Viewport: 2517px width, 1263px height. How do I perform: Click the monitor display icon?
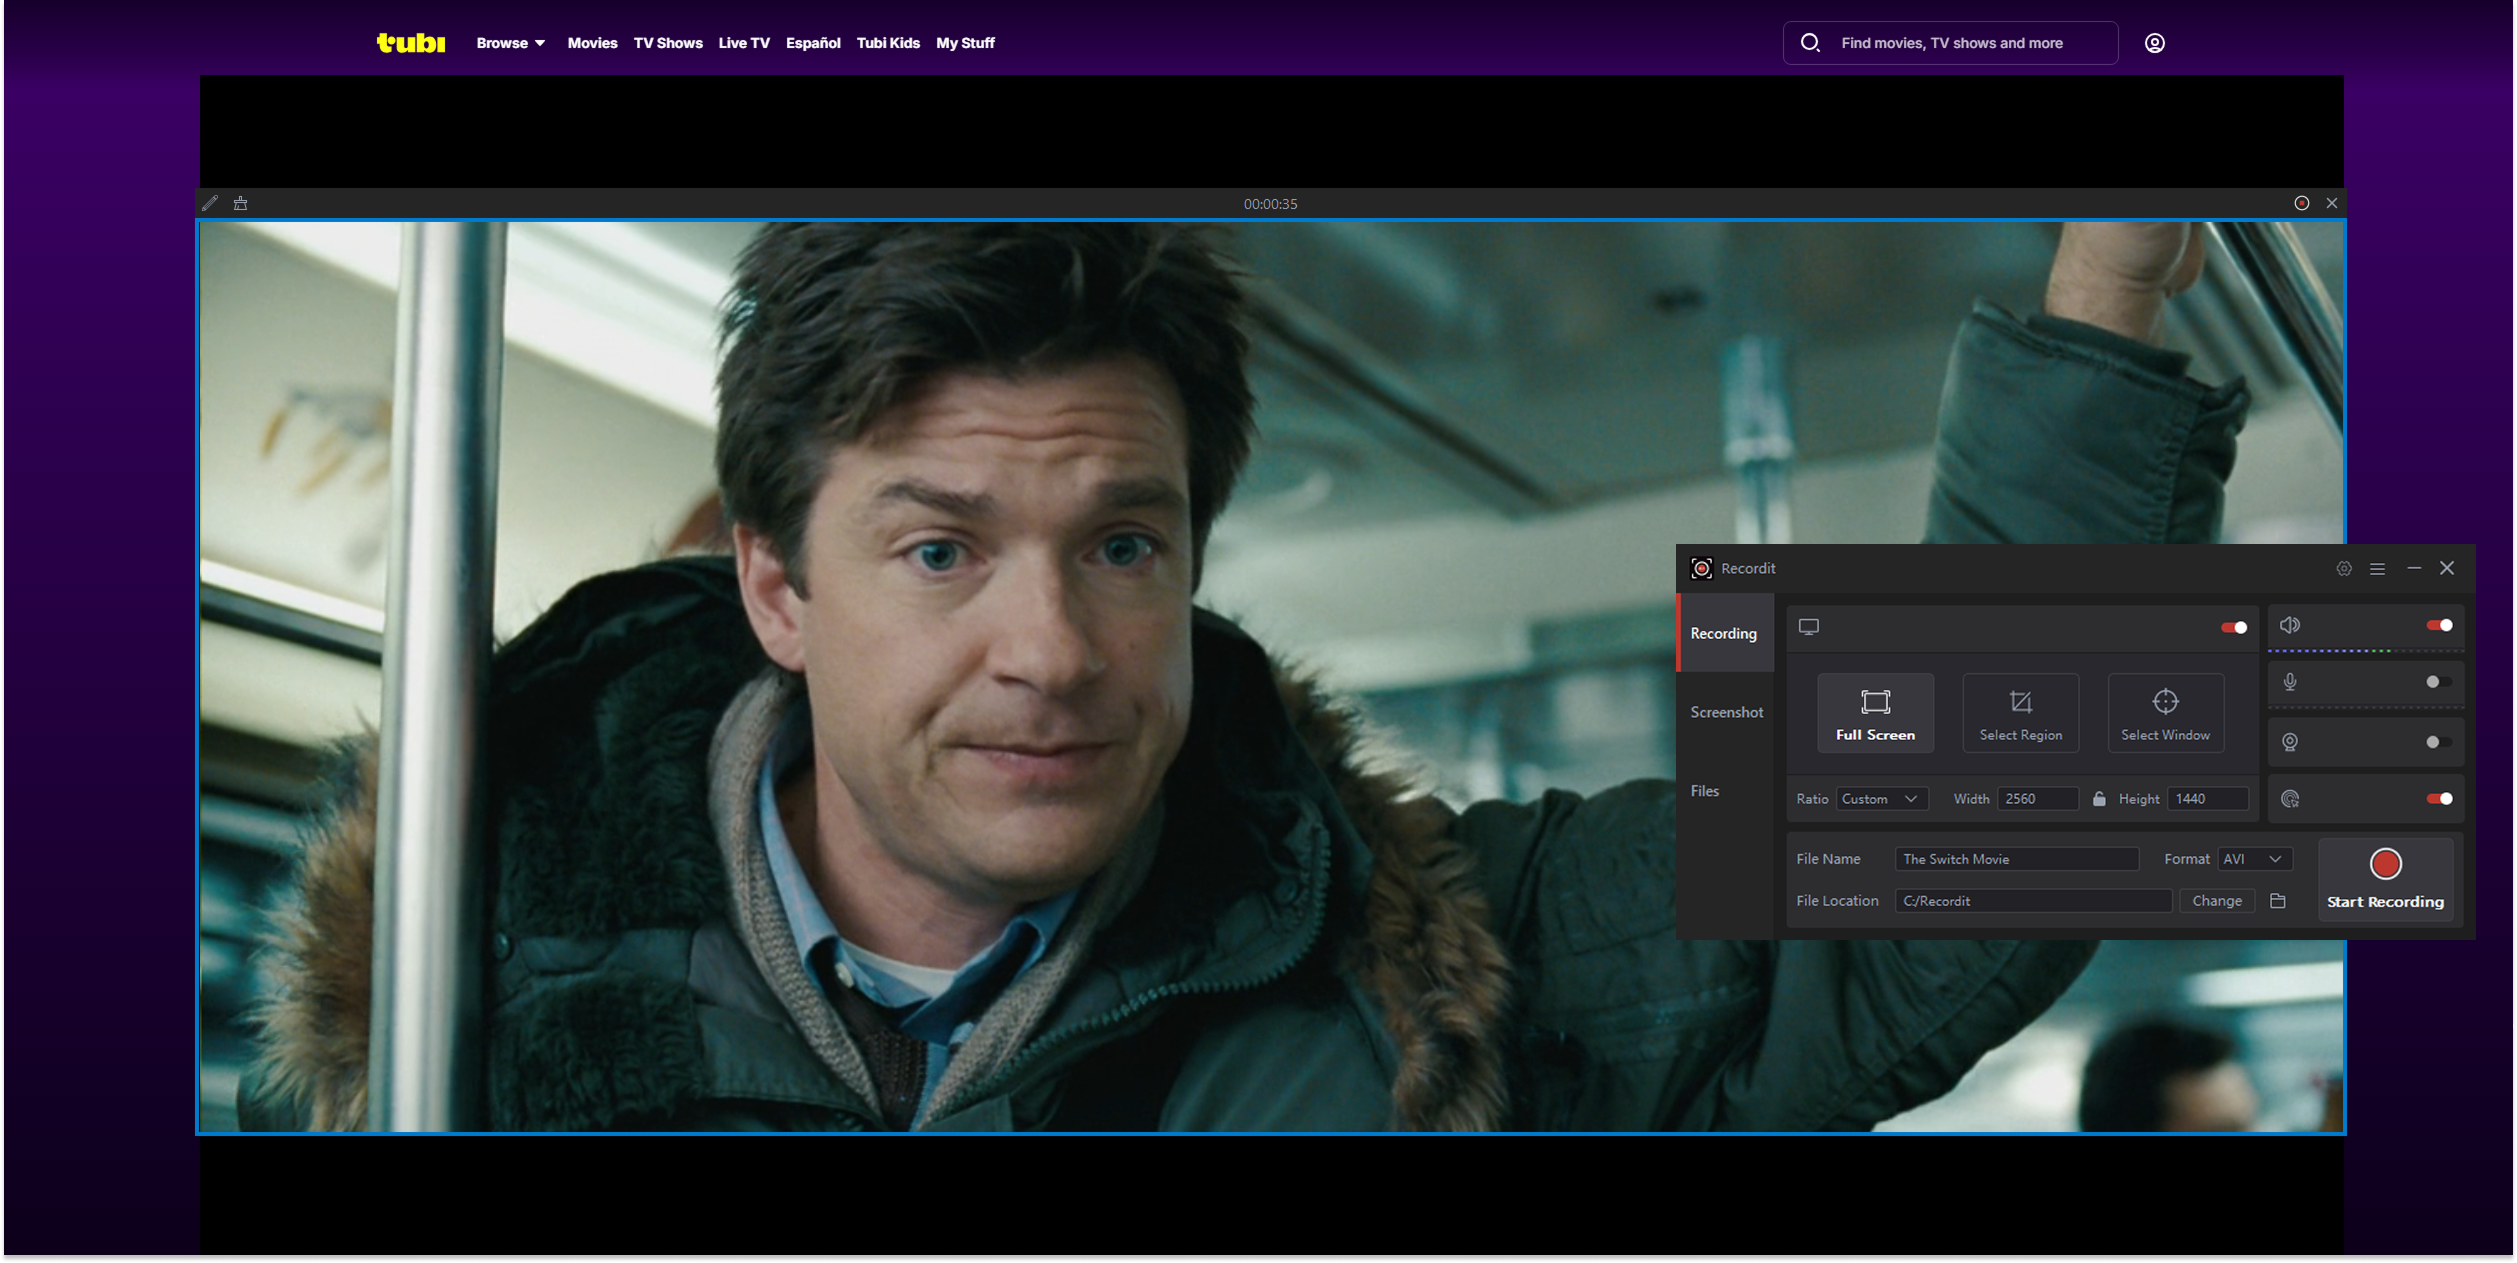click(1809, 627)
